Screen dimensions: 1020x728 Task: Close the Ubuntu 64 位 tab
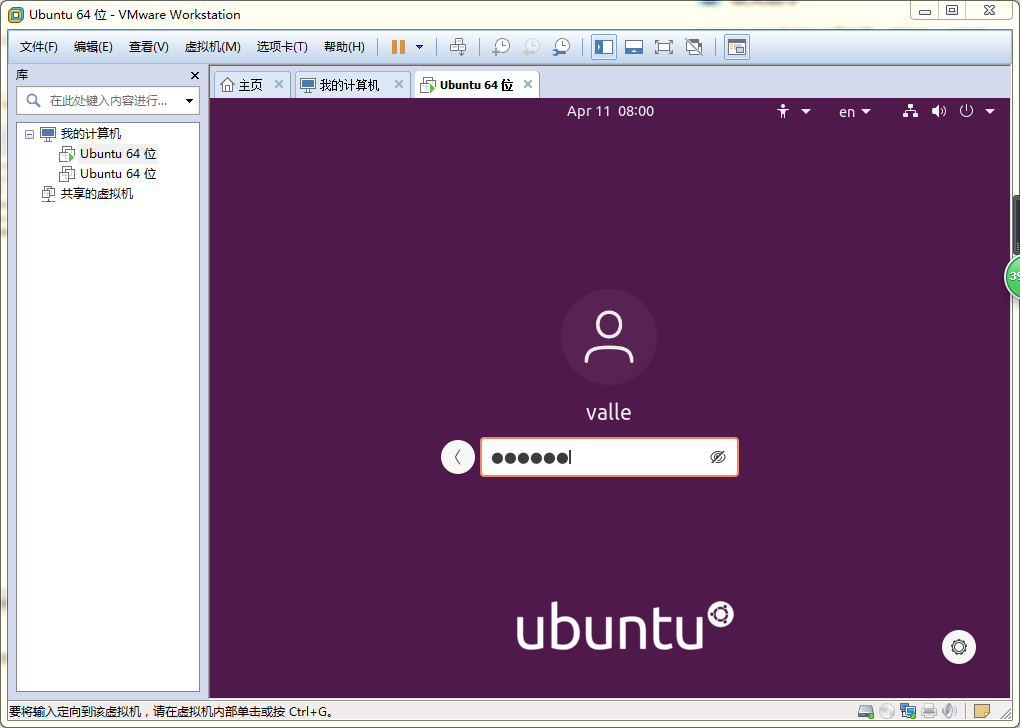click(528, 84)
